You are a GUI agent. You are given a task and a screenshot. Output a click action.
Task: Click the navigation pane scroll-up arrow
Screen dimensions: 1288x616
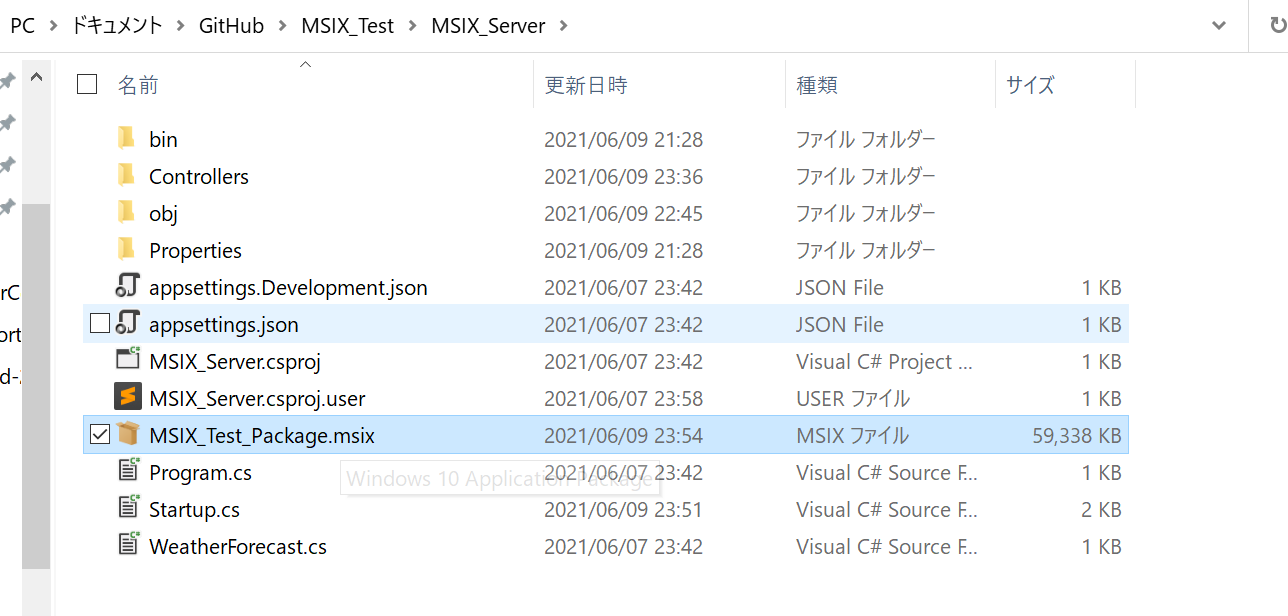click(x=36, y=77)
